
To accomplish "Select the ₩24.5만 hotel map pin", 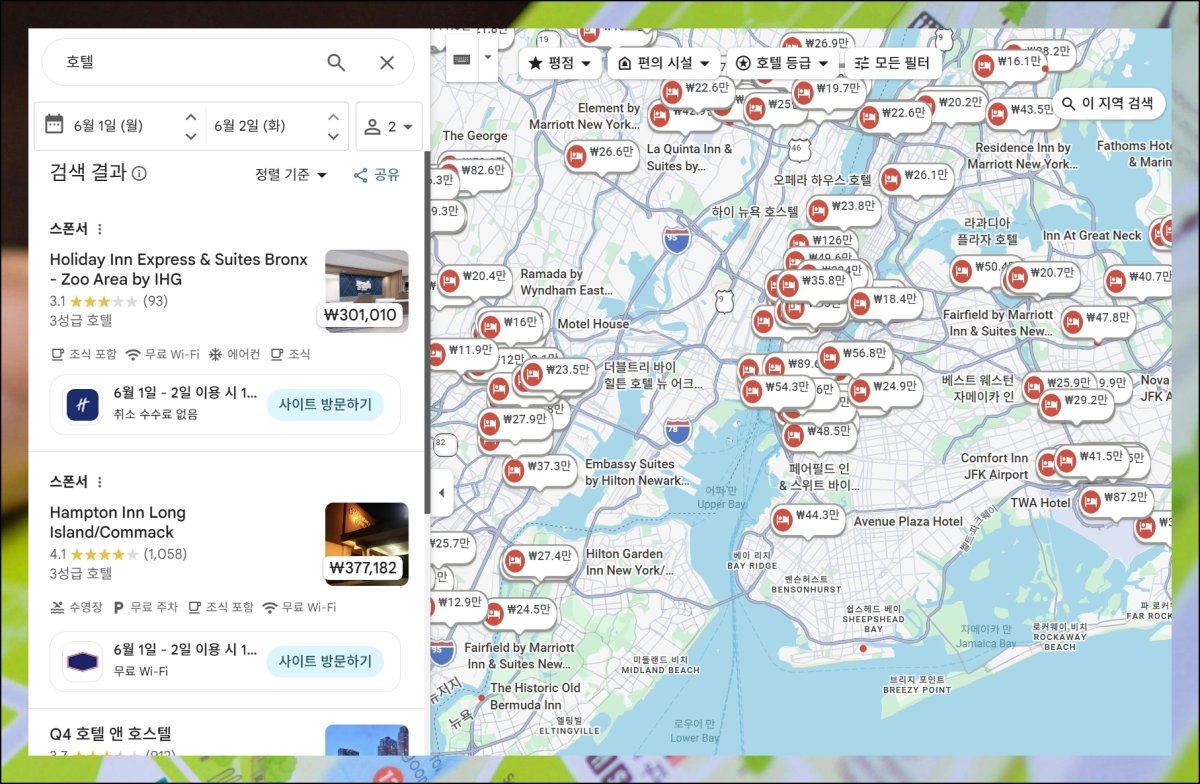I will pos(518,610).
